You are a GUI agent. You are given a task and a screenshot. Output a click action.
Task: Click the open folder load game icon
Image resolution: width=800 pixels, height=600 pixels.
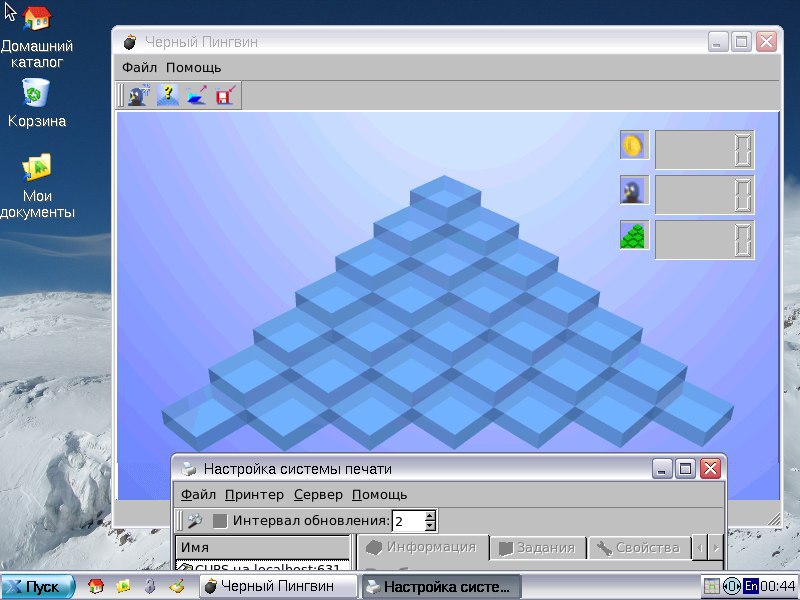(x=196, y=95)
